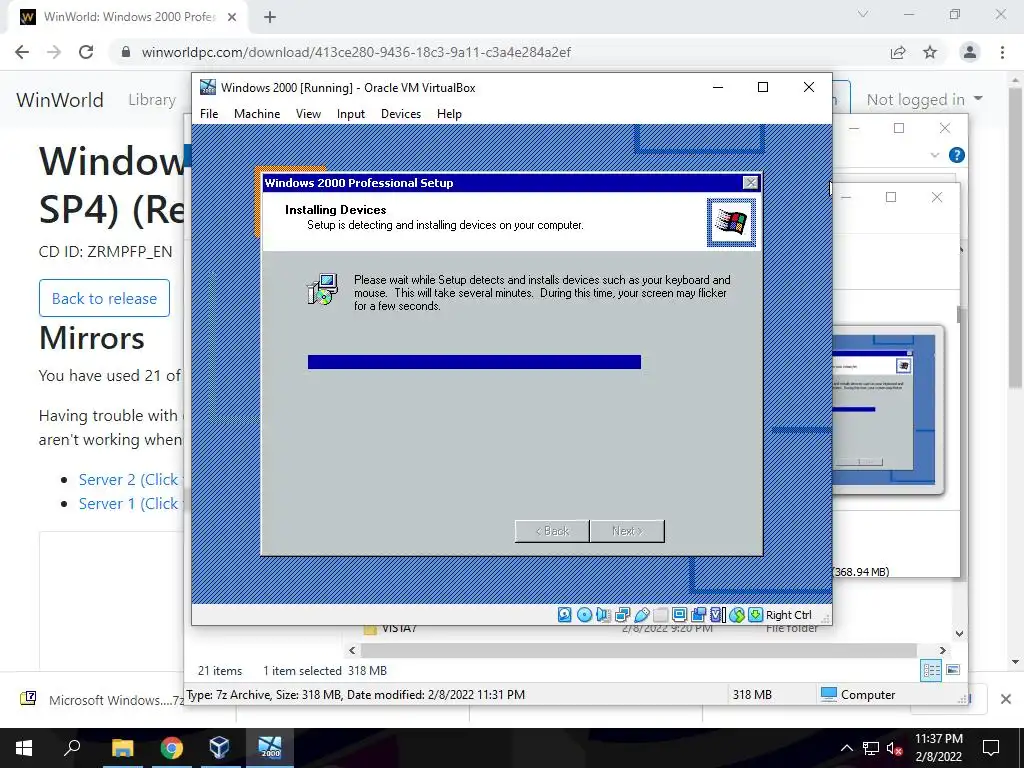Screen dimensions: 1024x768
Task: Click Explorer horizontal scrollbar right arrow
Action: click(x=942, y=650)
